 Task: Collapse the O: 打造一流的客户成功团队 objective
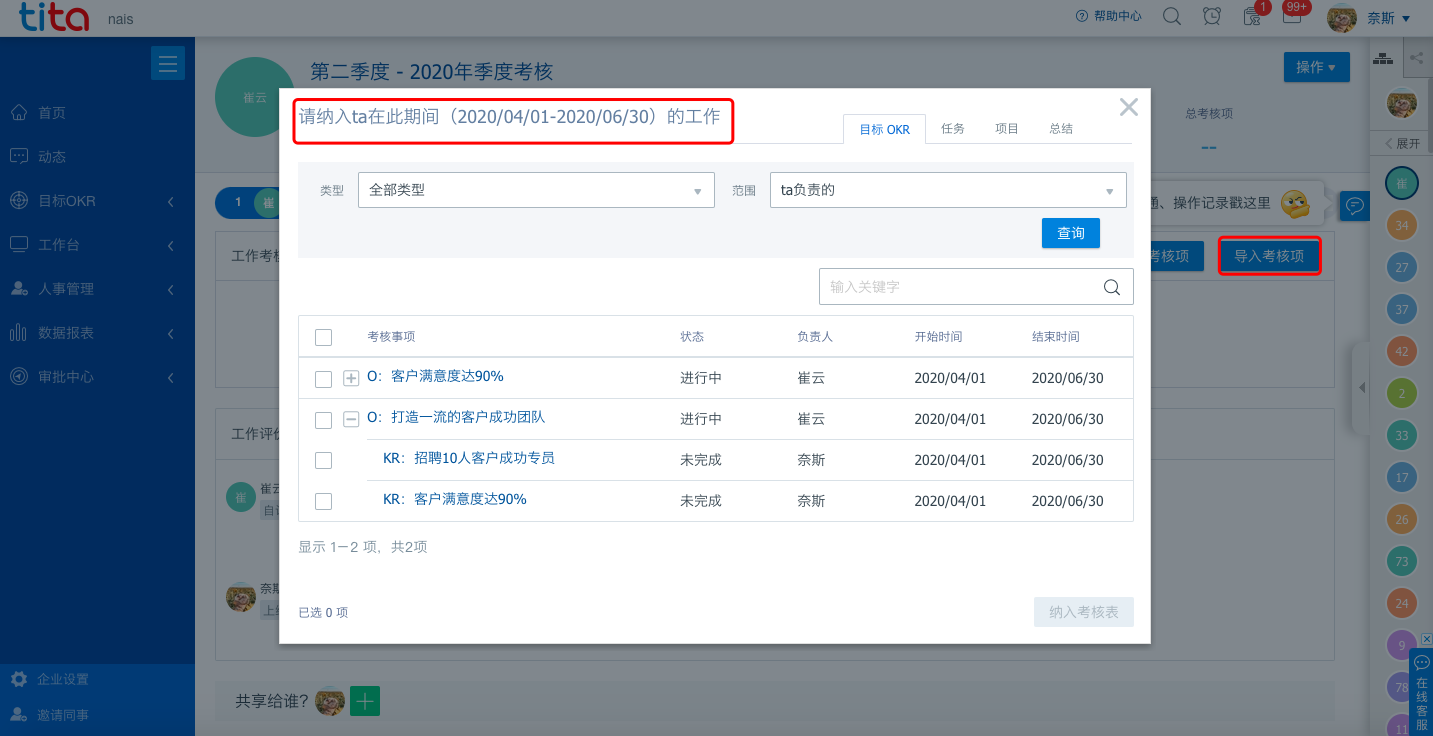click(351, 420)
